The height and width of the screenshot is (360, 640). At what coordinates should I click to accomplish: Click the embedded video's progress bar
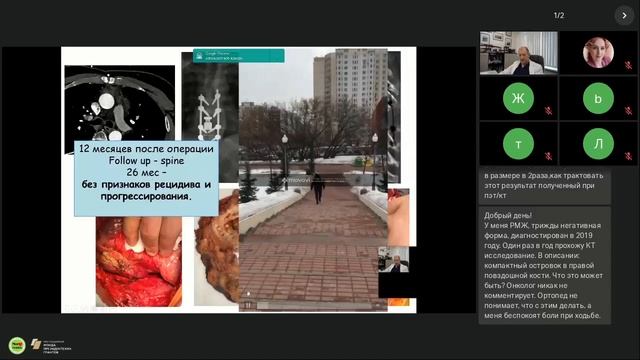click(314, 305)
